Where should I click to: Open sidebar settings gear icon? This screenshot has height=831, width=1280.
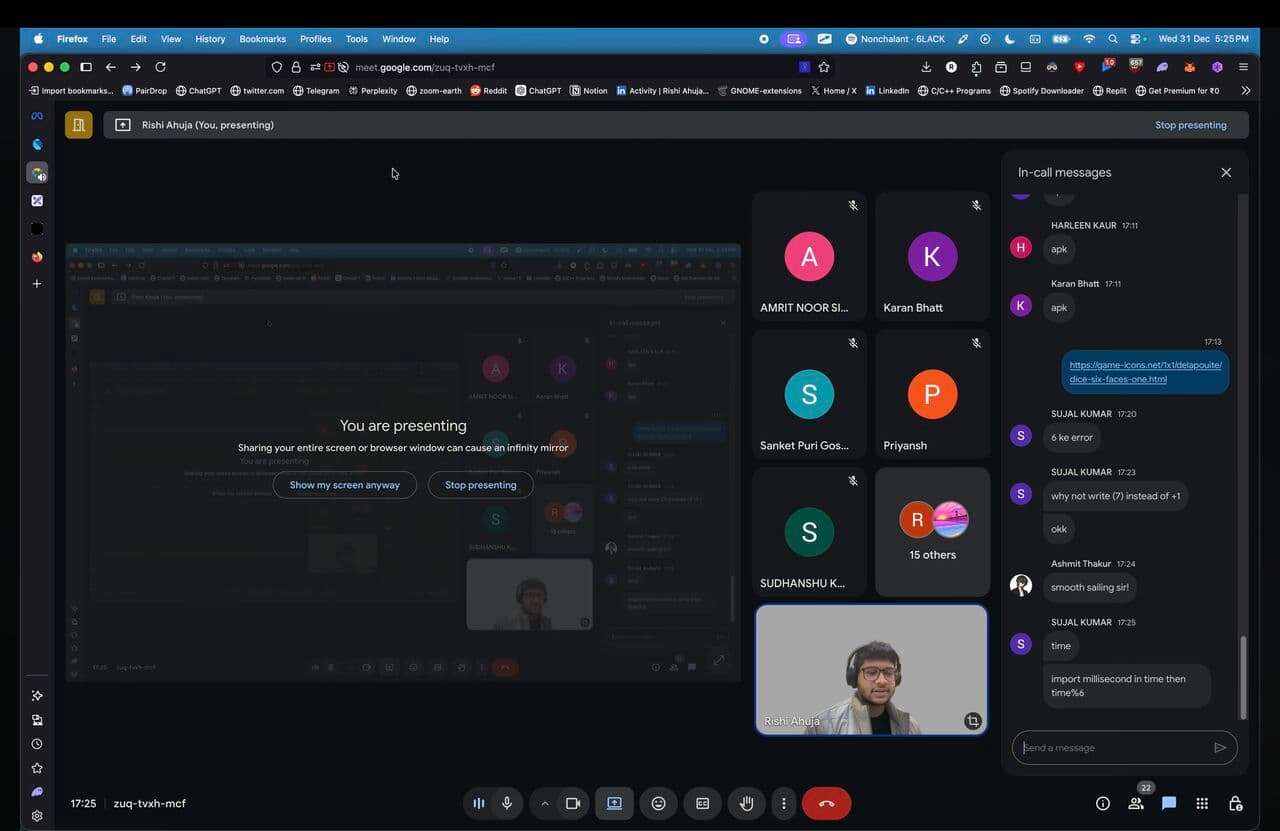pos(37,816)
